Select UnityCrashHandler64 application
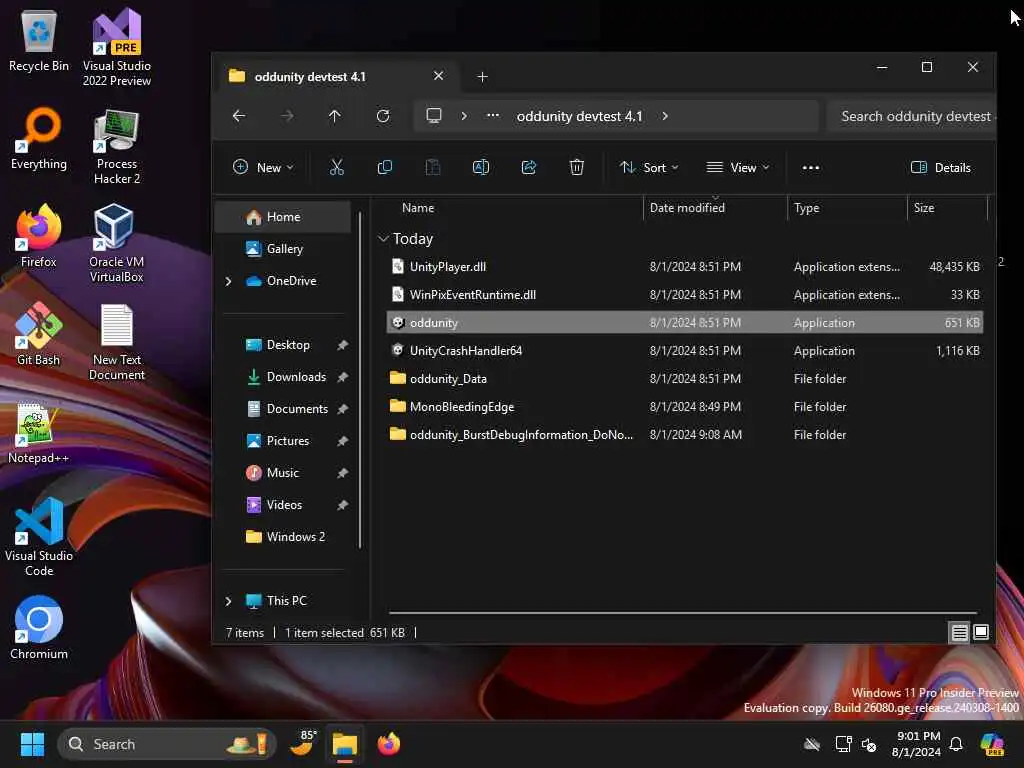The width and height of the screenshot is (1024, 768). click(684, 351)
